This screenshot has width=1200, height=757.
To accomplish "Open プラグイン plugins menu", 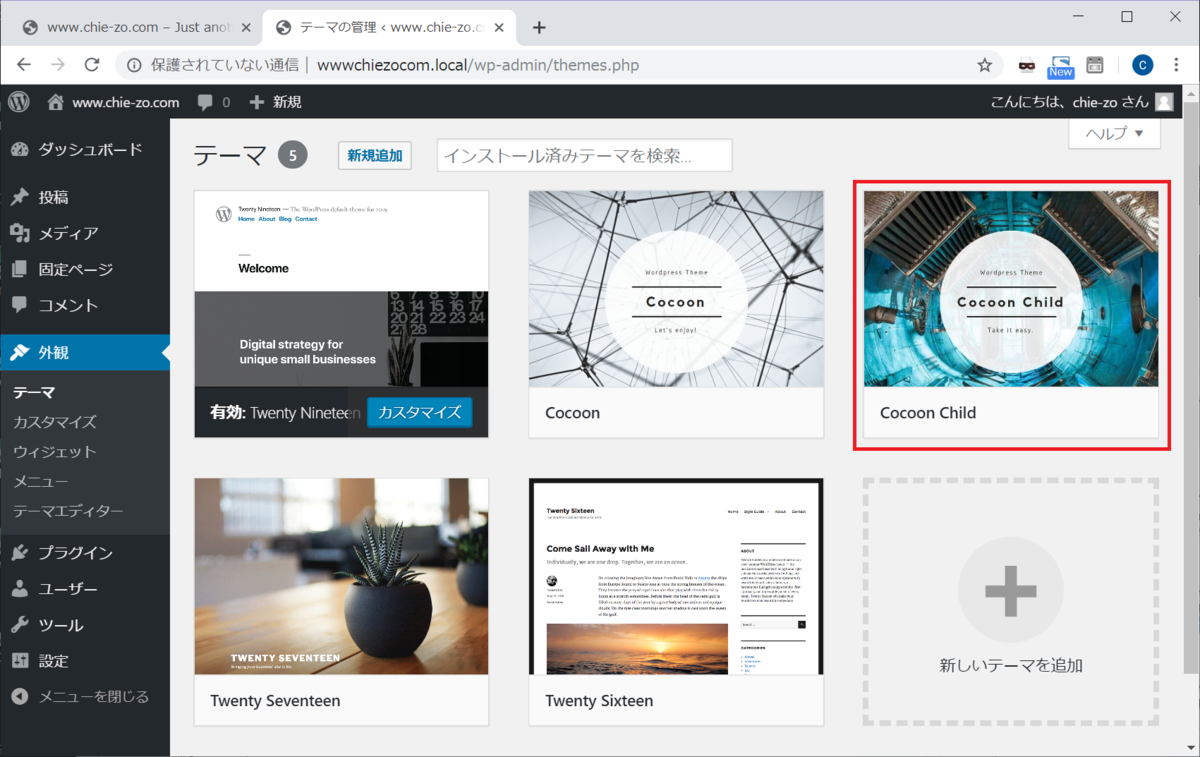I will pos(85,553).
